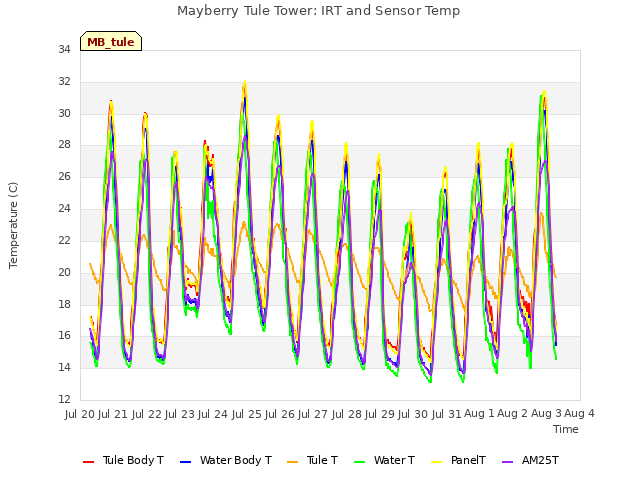Viewport: 640px width, 480px height.
Task: Click the 20 y-axis tick label
Action: [x=64, y=272]
